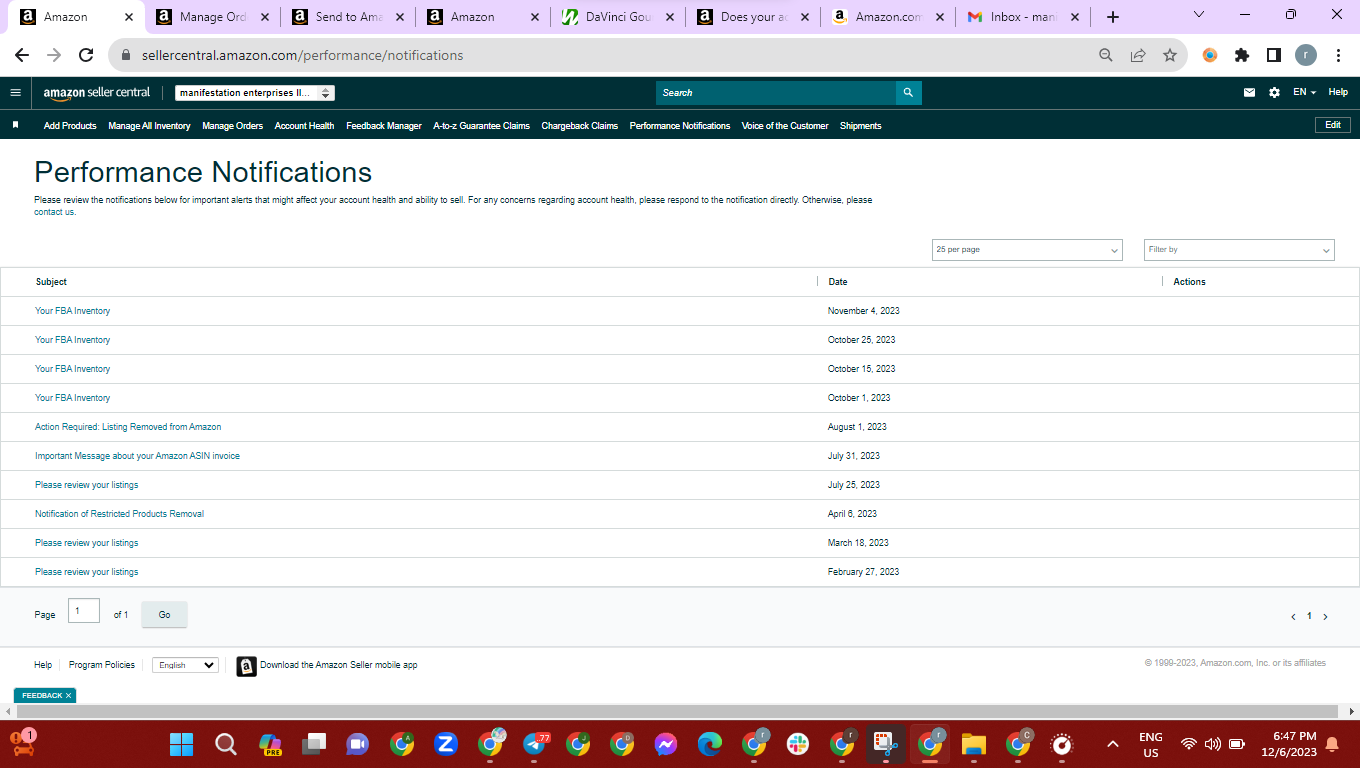
Task: Switch to the DaVinci browser tab
Action: pos(618,17)
